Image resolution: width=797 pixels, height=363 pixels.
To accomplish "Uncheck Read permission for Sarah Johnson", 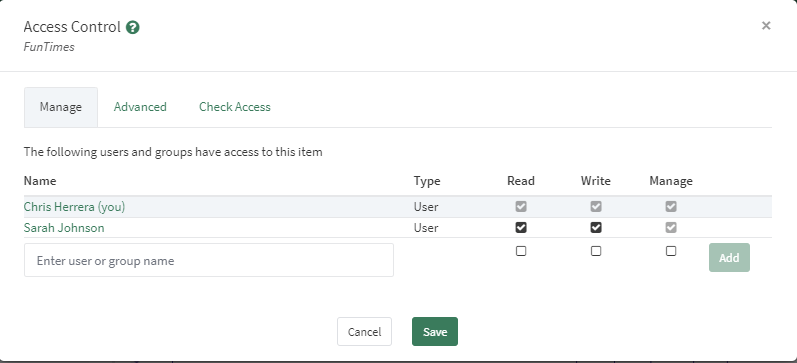I will coord(521,228).
